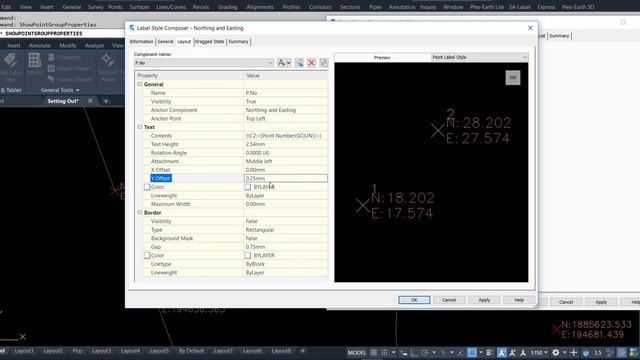Click Apply in the background properties dialog
The width and height of the screenshot is (640, 360).
[601, 302]
